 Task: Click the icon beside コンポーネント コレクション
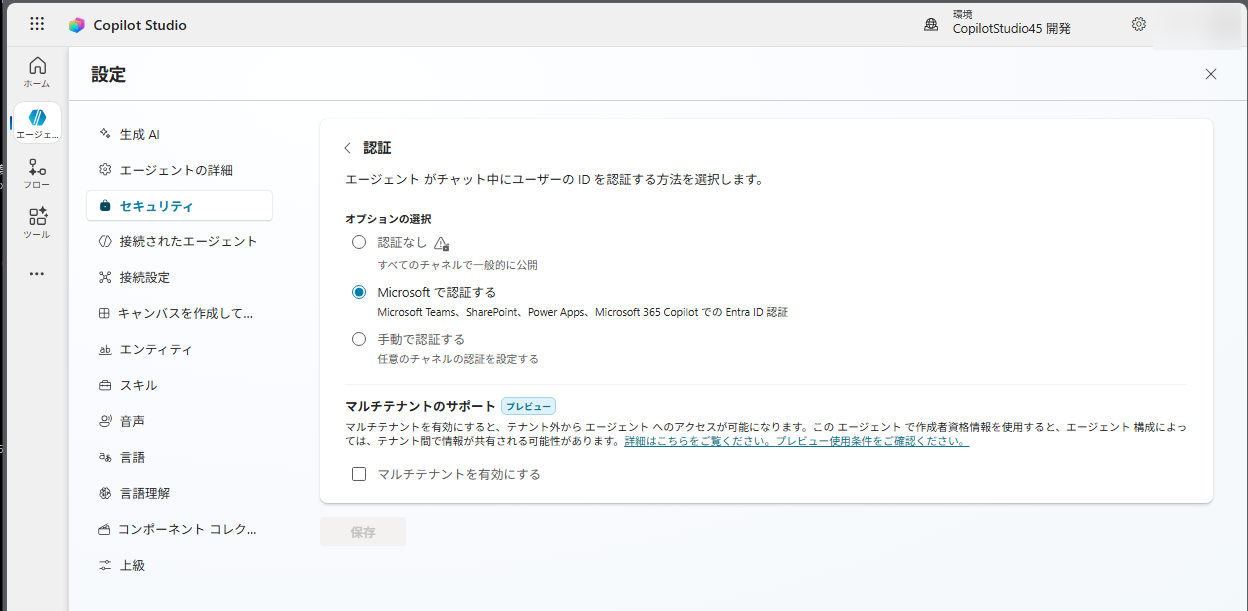(105, 529)
